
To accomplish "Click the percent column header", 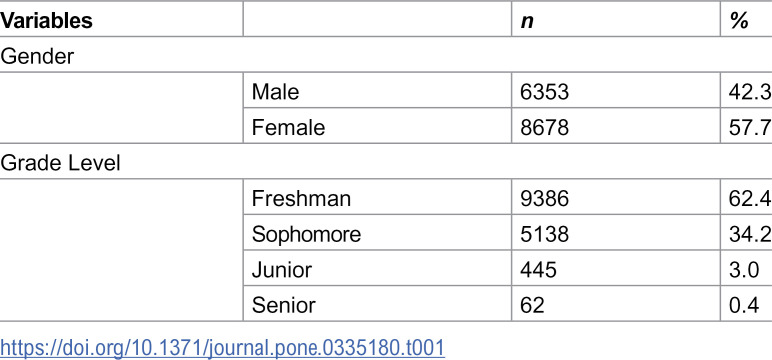I will [740, 21].
